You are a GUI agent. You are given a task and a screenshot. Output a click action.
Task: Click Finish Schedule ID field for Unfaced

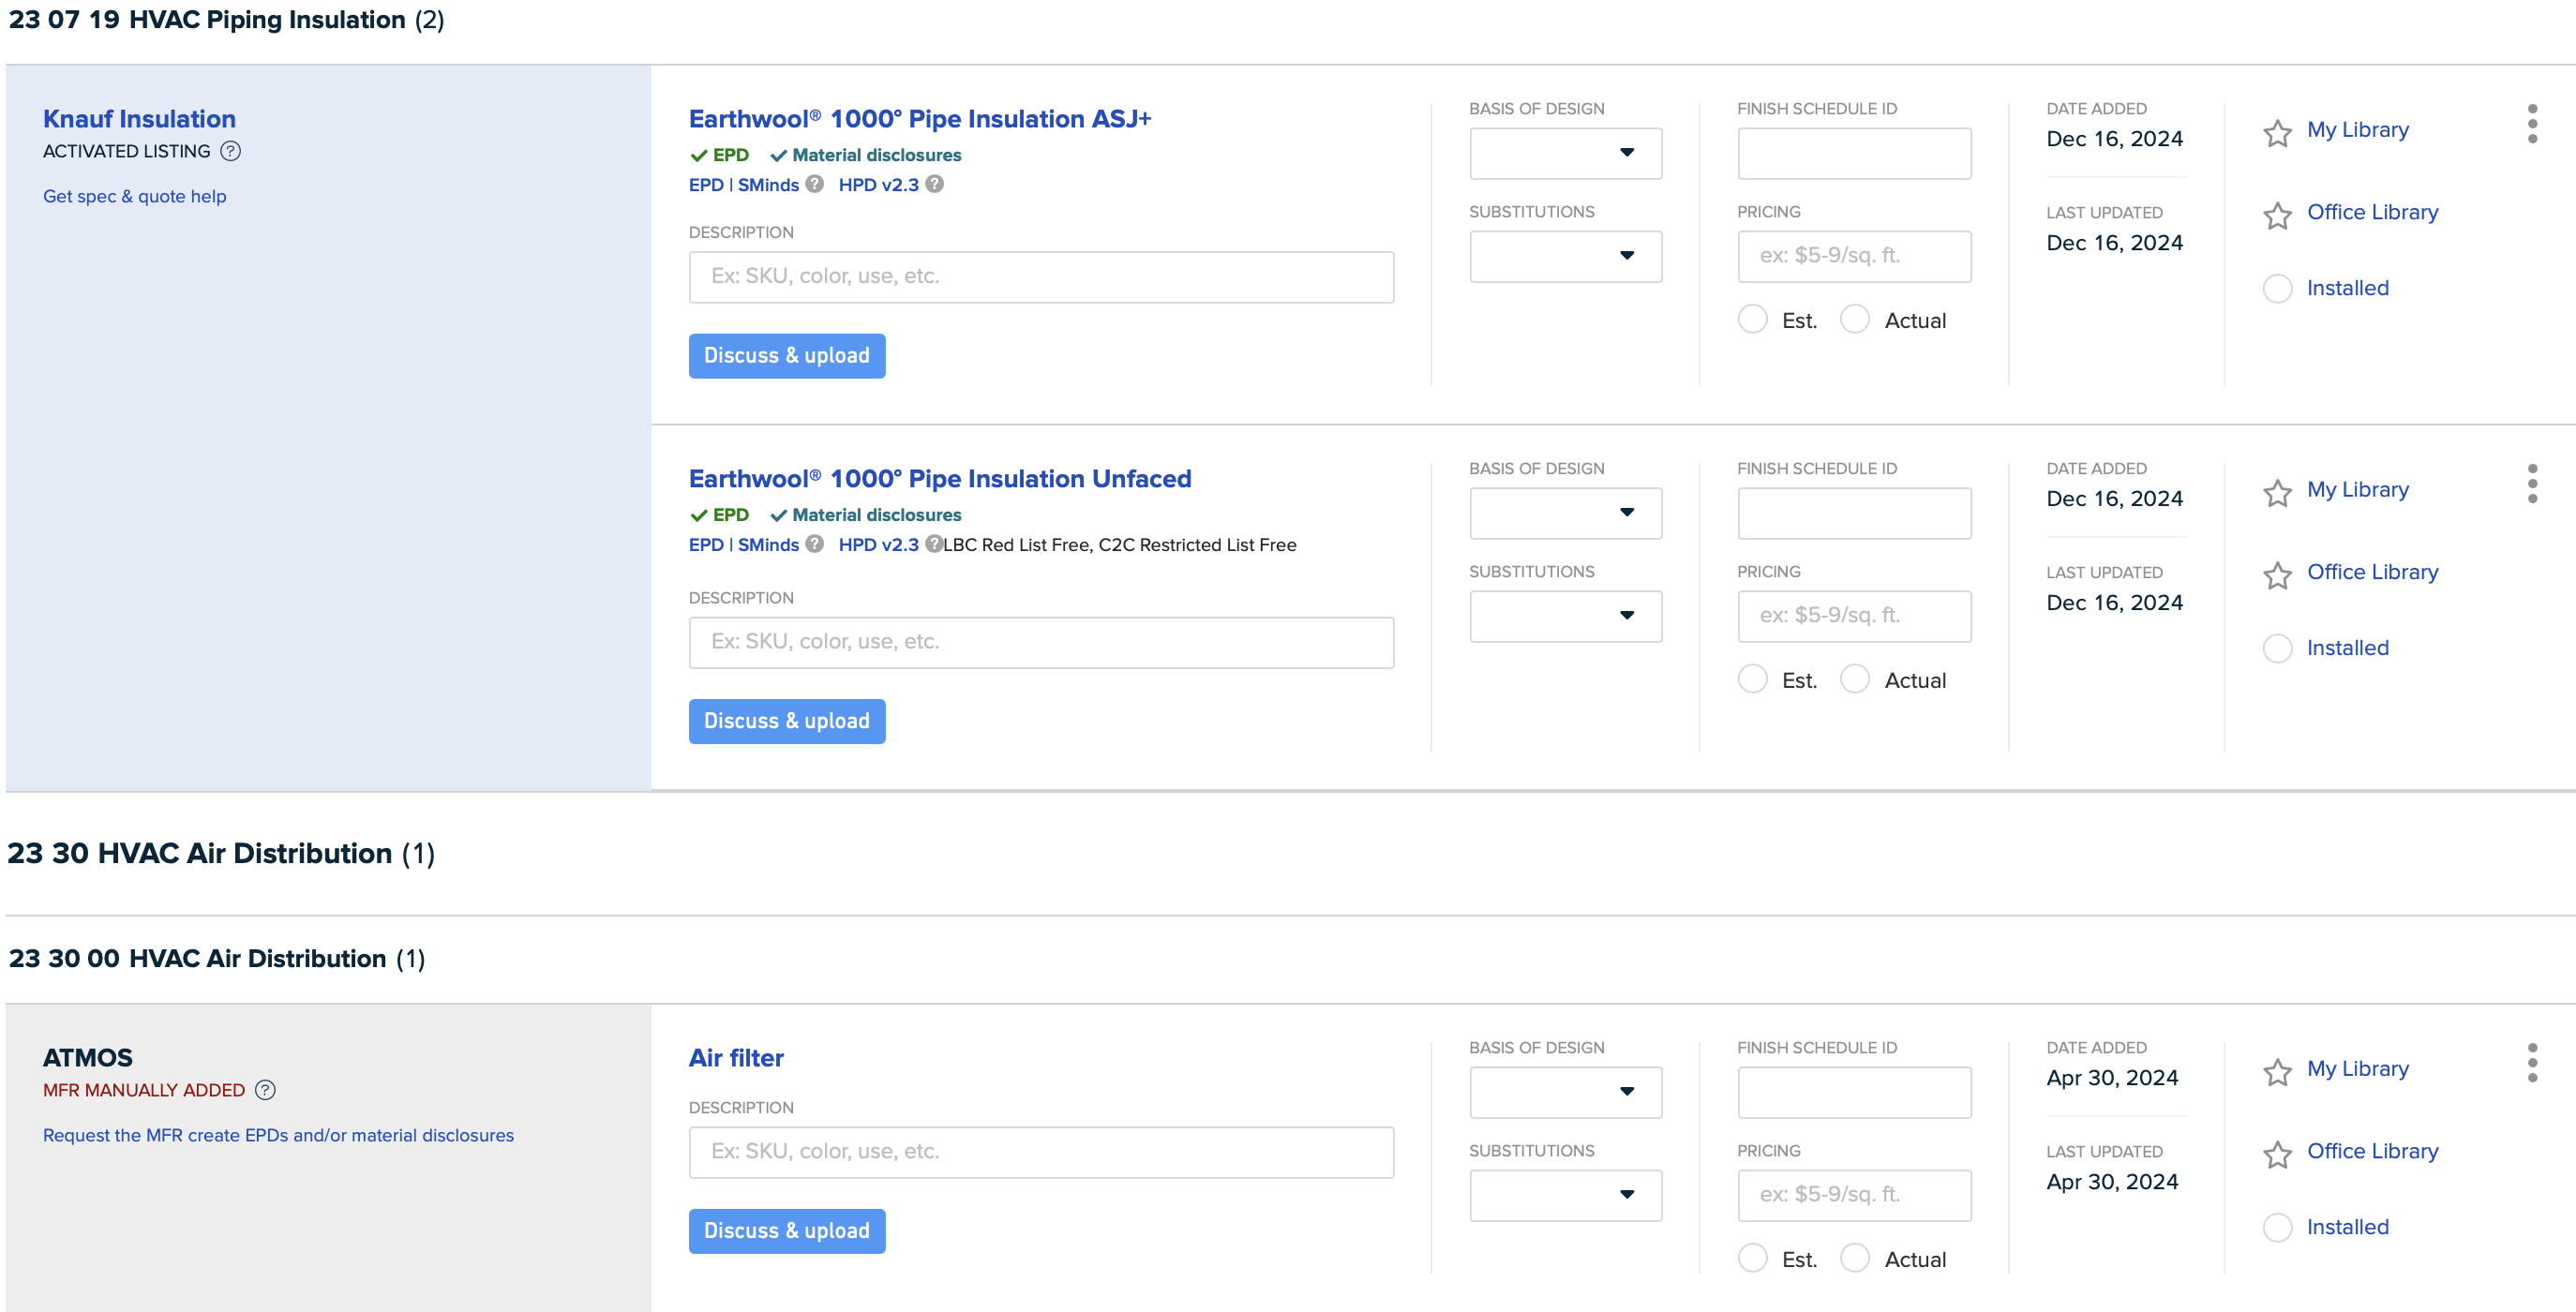pyautogui.click(x=1854, y=513)
